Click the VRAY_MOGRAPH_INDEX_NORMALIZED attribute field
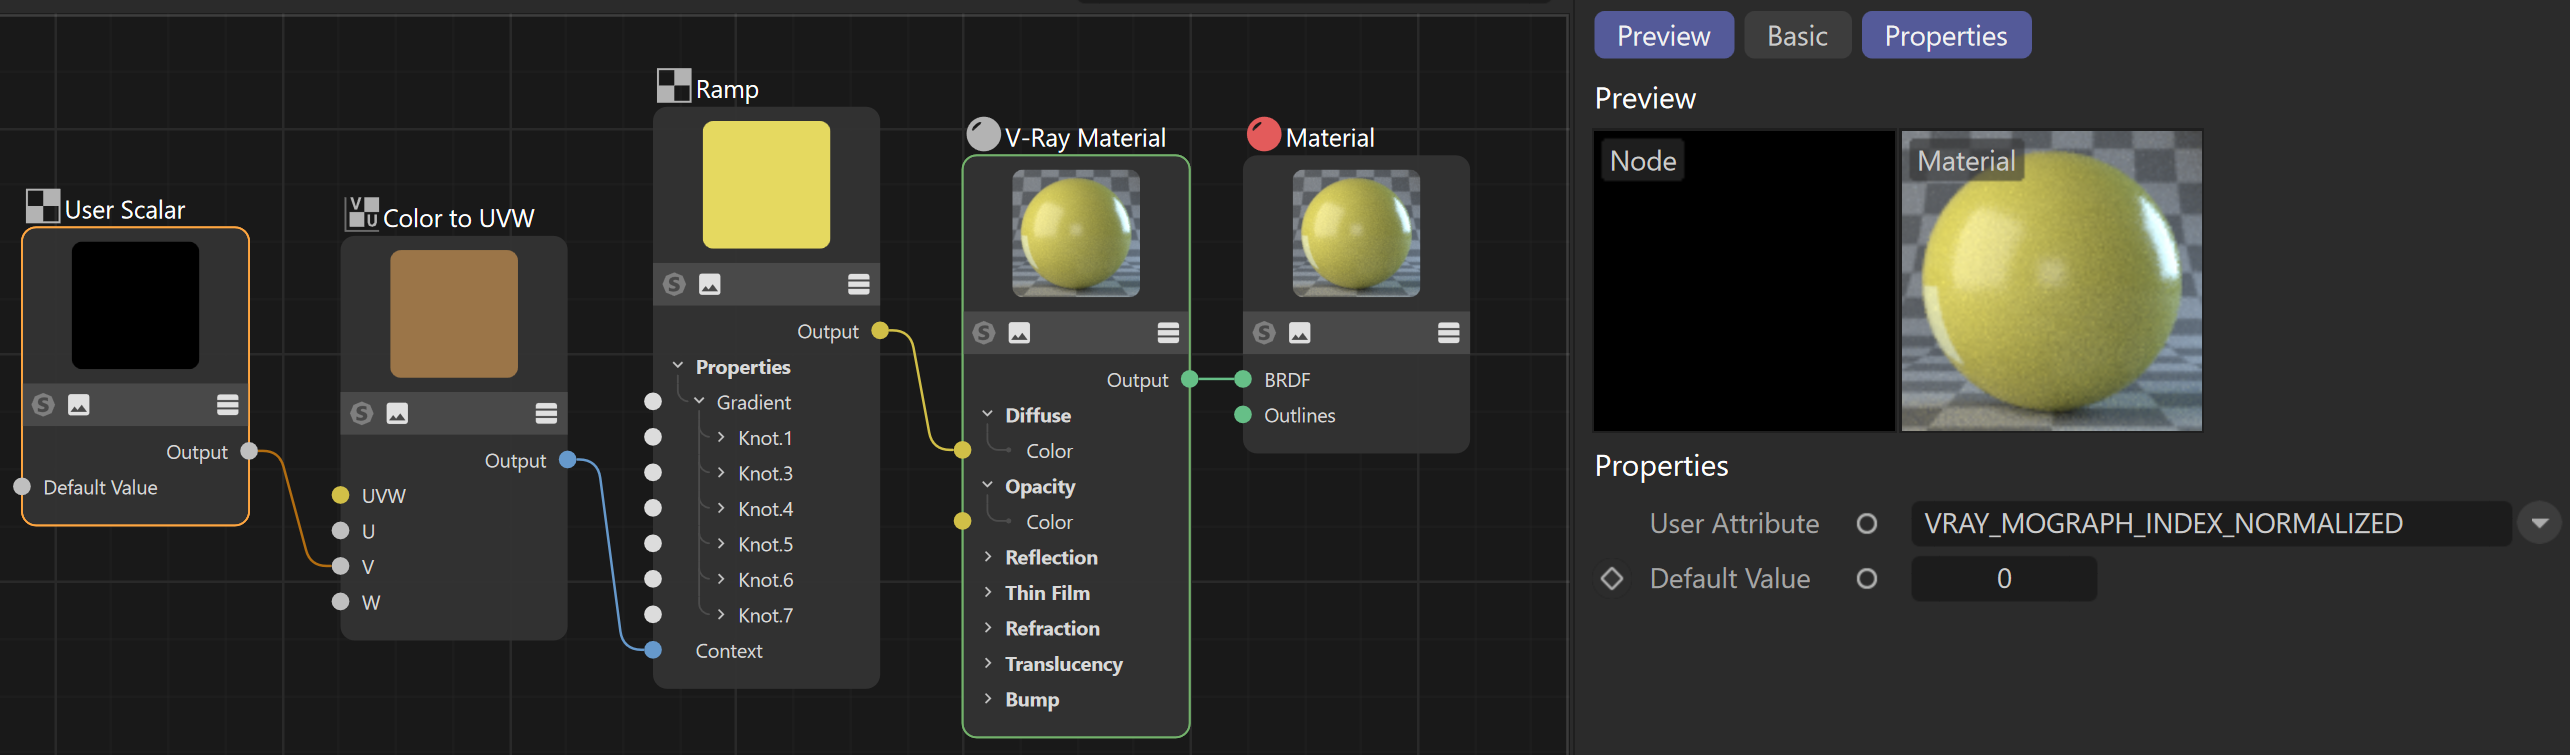Screen dimensions: 2570x755 coord(2211,524)
